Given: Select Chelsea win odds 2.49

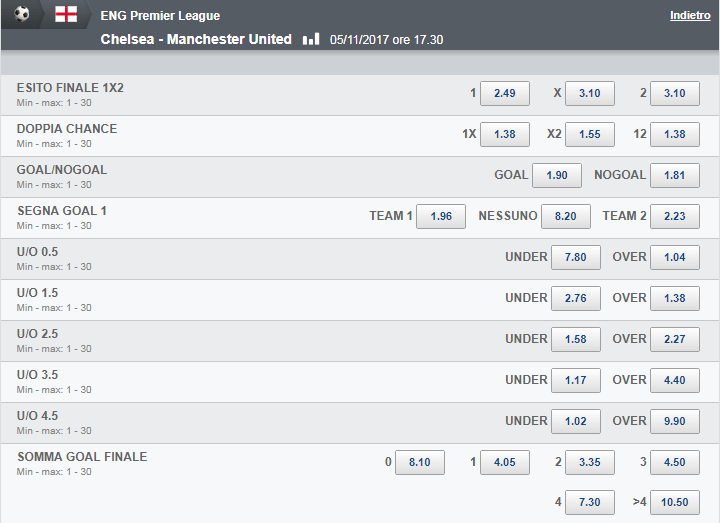Looking at the screenshot, I should [505, 93].
